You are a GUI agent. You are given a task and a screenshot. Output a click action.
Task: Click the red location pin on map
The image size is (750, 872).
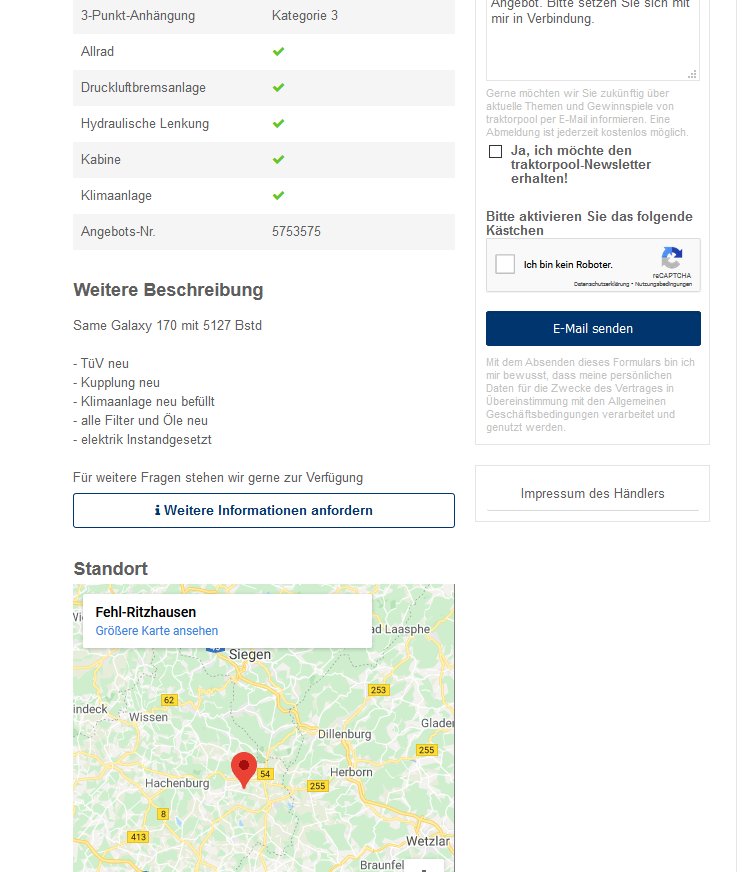pyautogui.click(x=244, y=768)
